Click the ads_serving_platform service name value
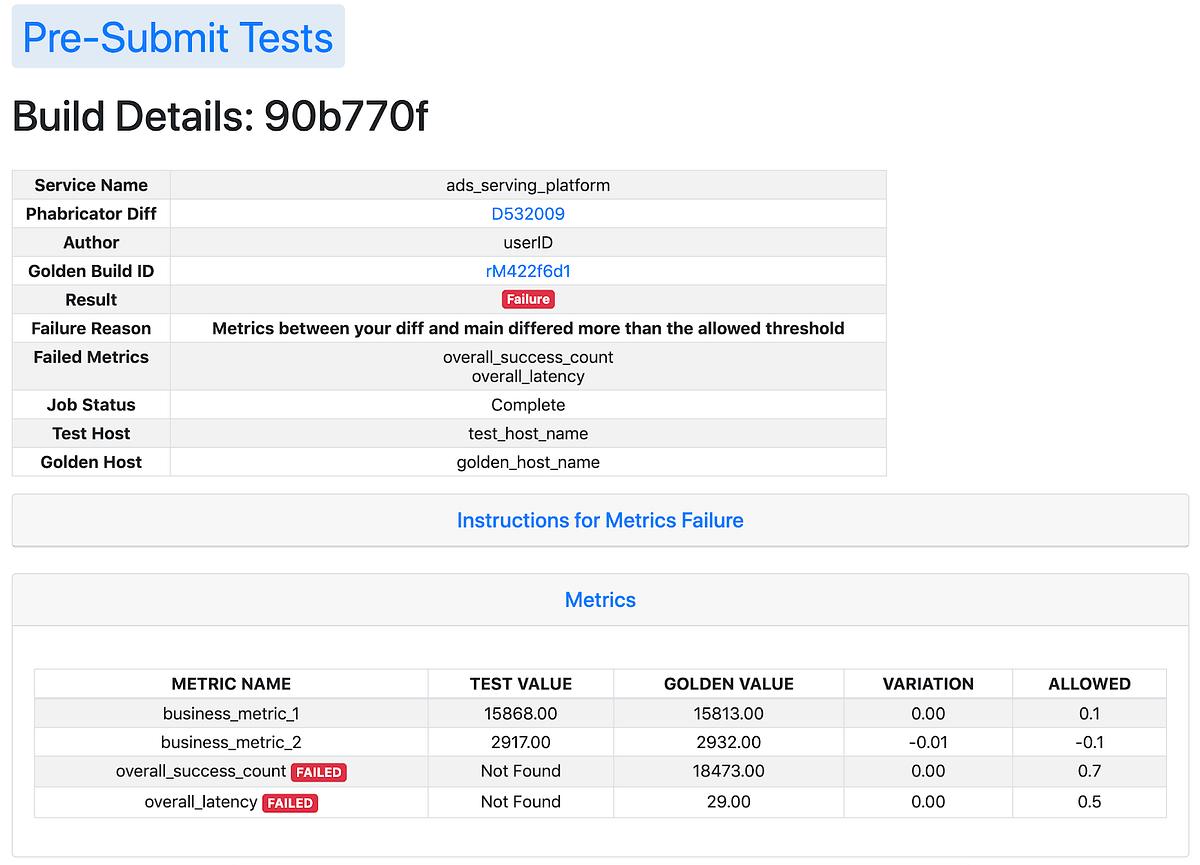Screen dimensions: 1200x865 (x=528, y=185)
